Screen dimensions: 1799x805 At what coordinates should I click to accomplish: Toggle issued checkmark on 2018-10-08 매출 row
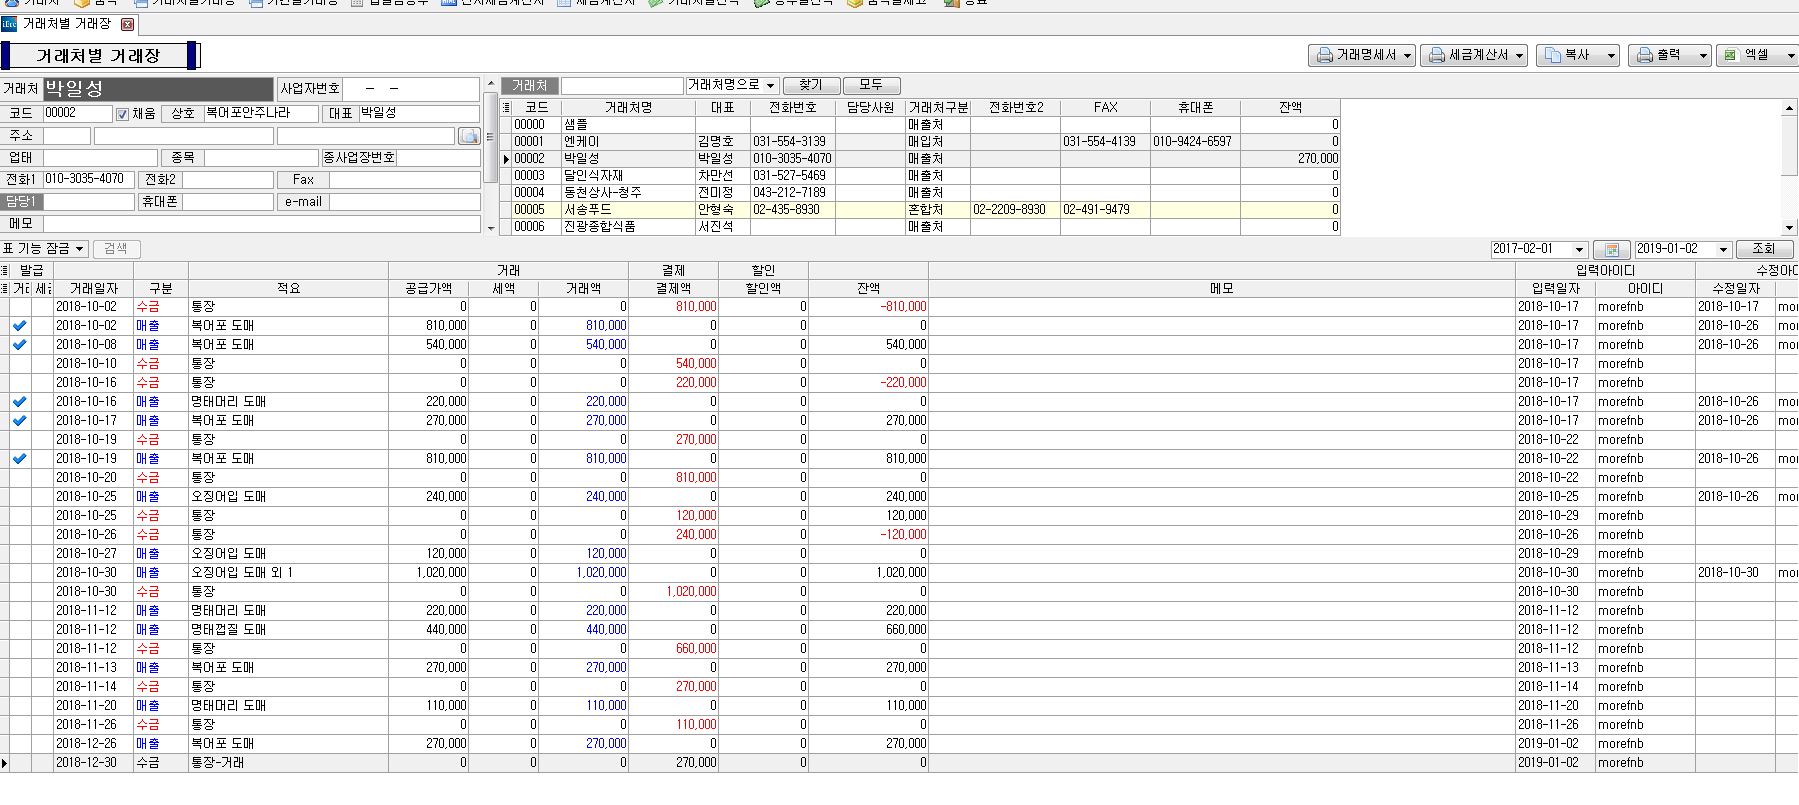tap(19, 345)
